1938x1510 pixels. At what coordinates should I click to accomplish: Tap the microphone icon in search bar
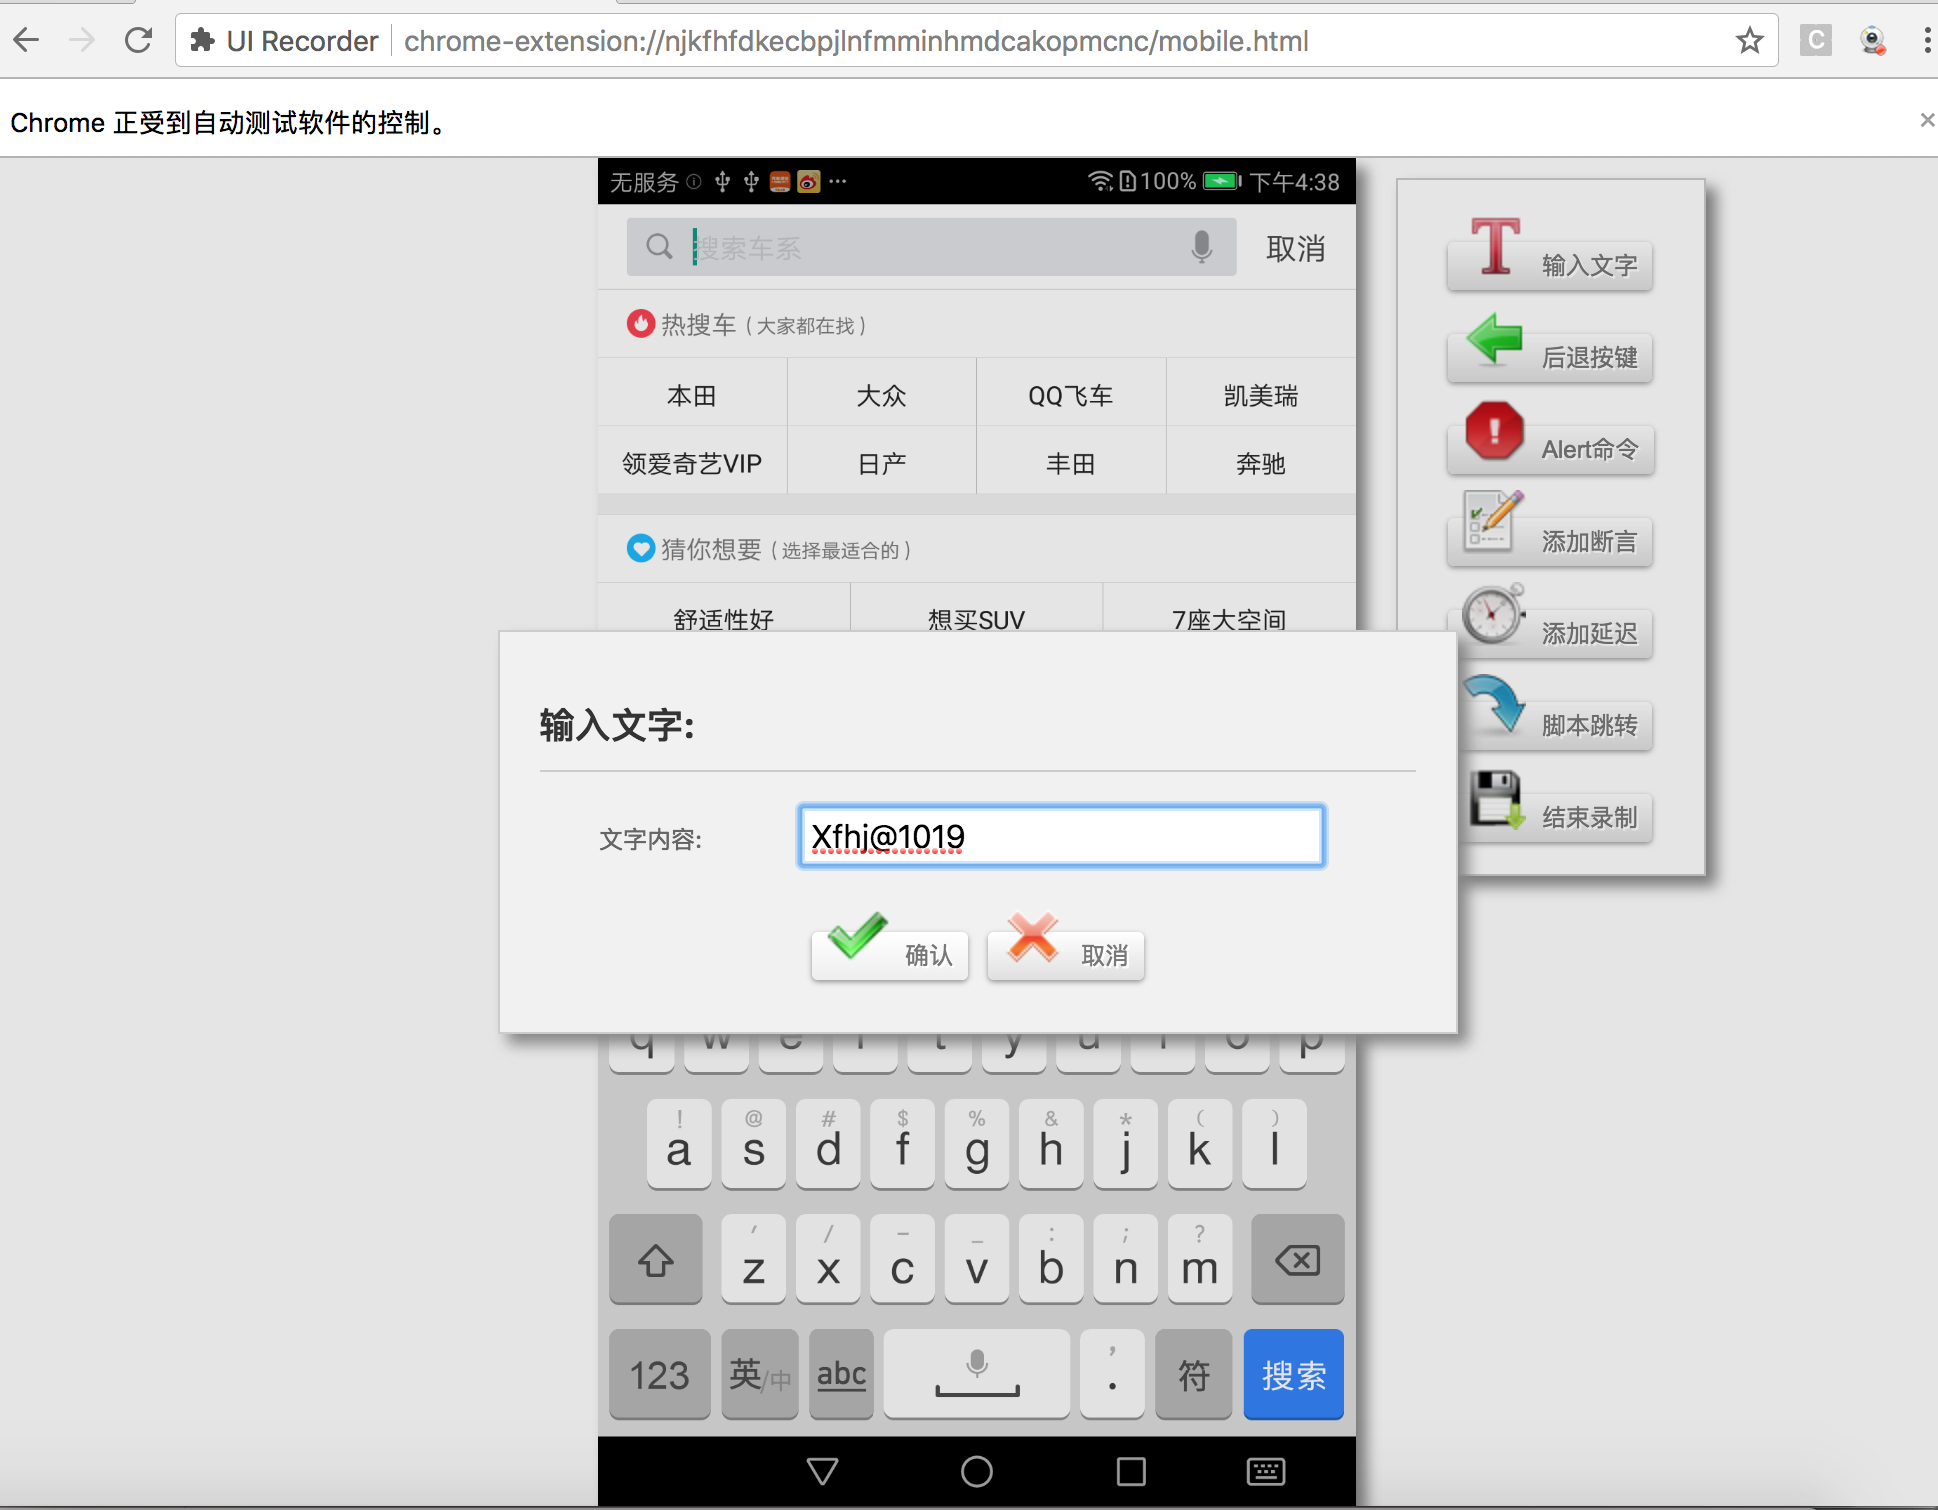coord(1201,247)
